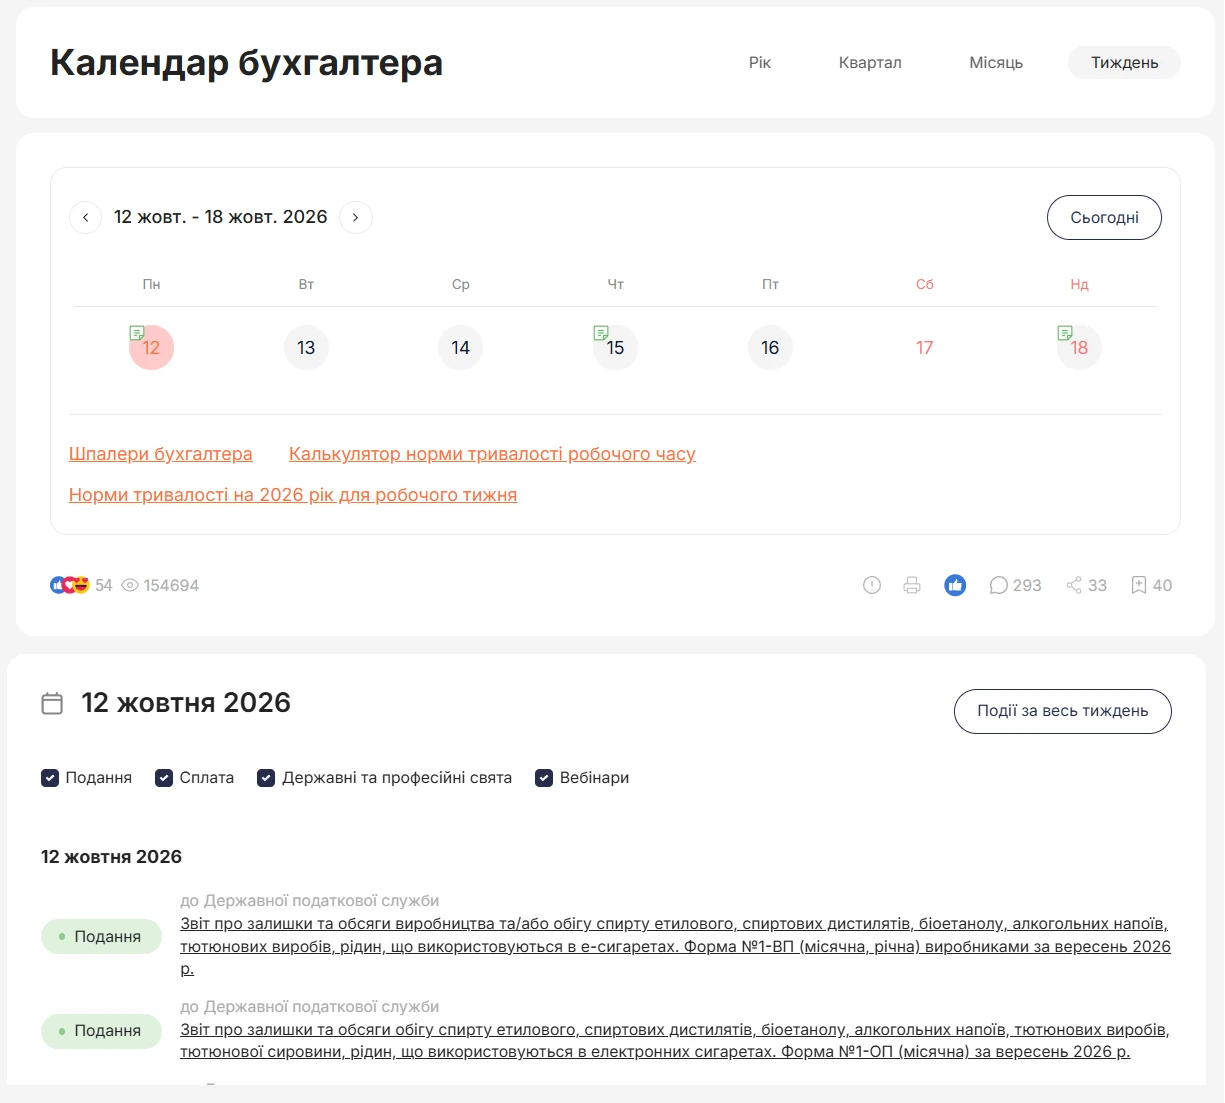Open the note icon on day 15
This screenshot has width=1225, height=1103.
[x=601, y=332]
